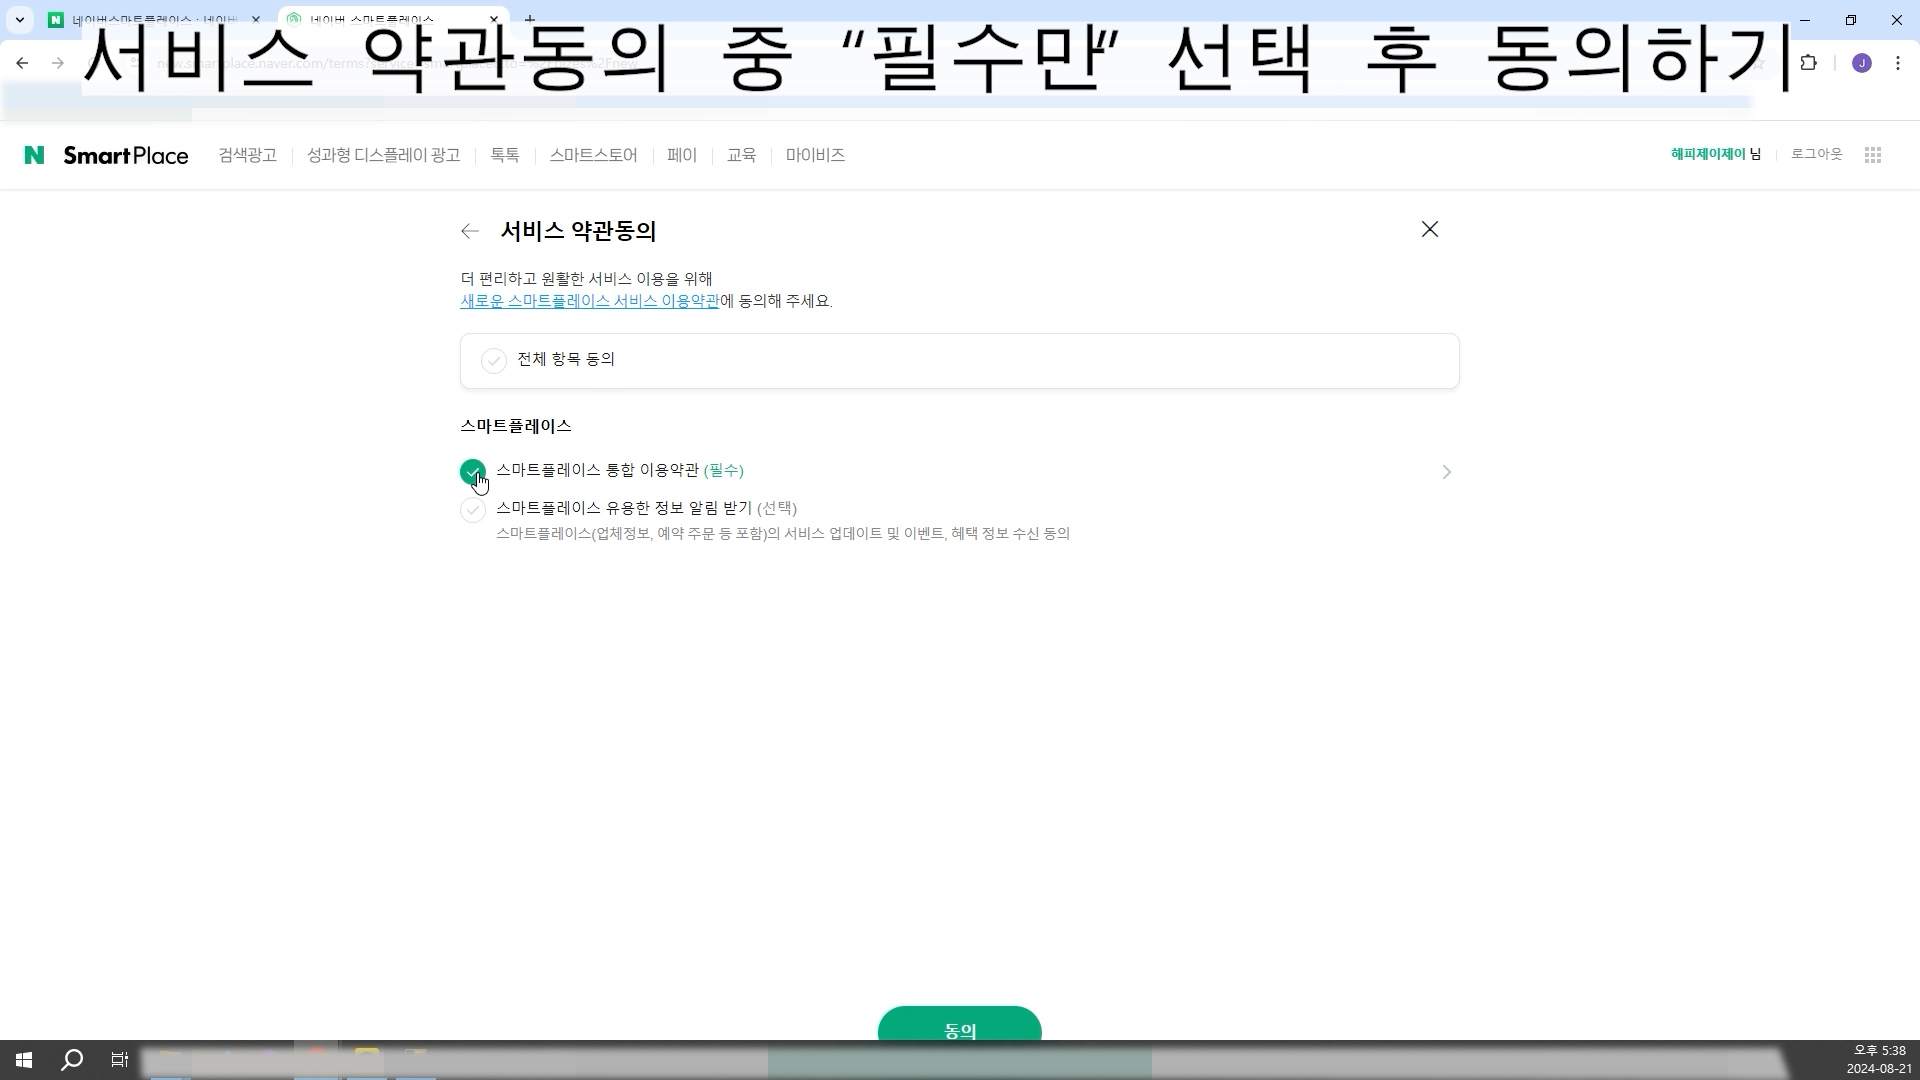The height and width of the screenshot is (1080, 1920).
Task: Expand 통합 이용약관 details chevron
Action: [x=1446, y=472]
